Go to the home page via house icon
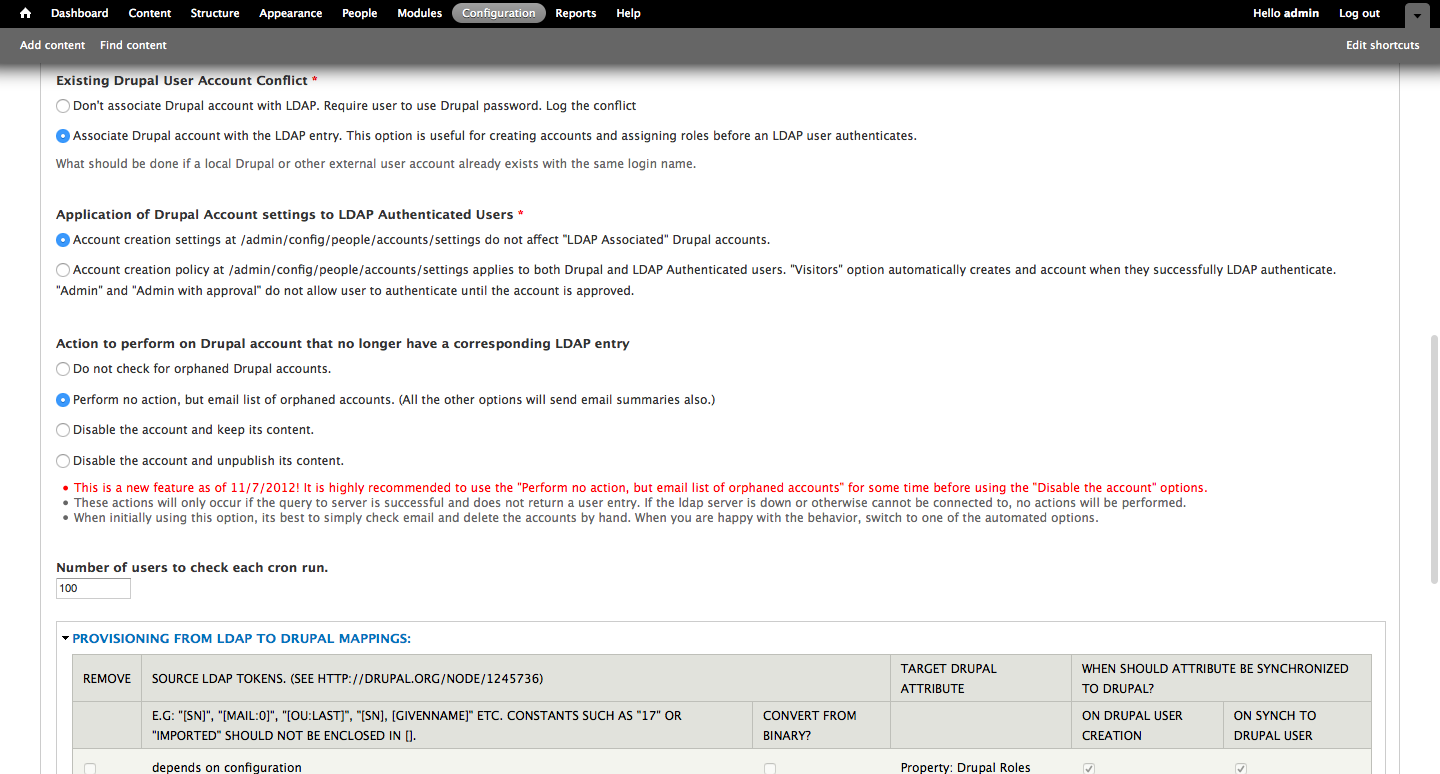1440x774 pixels. [x=25, y=13]
